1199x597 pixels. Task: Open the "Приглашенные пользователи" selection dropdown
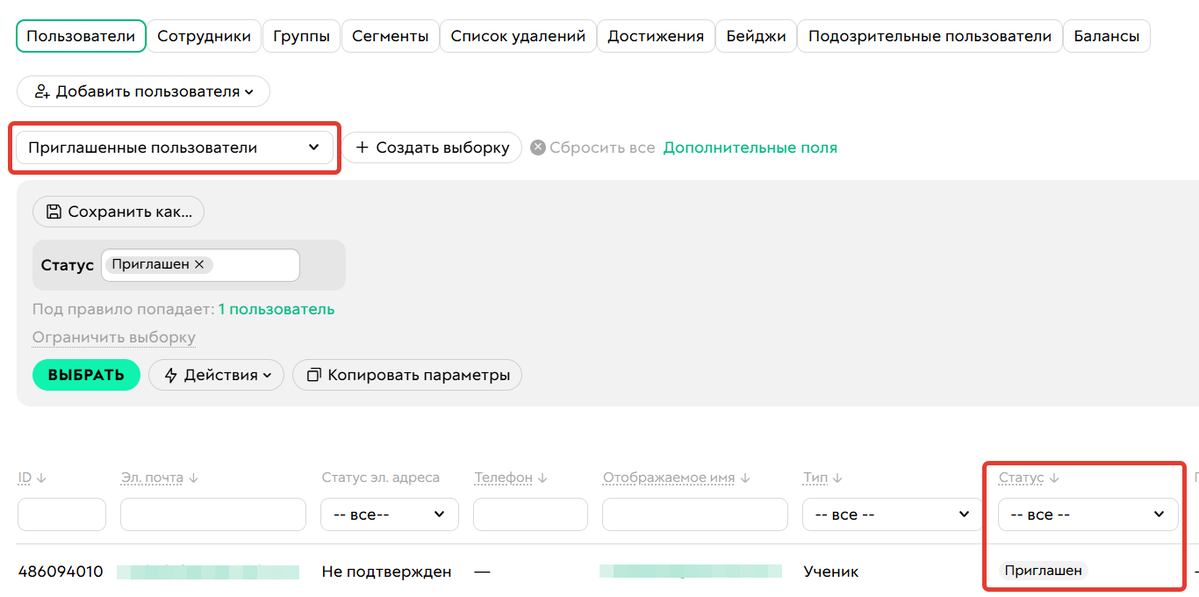click(x=175, y=147)
